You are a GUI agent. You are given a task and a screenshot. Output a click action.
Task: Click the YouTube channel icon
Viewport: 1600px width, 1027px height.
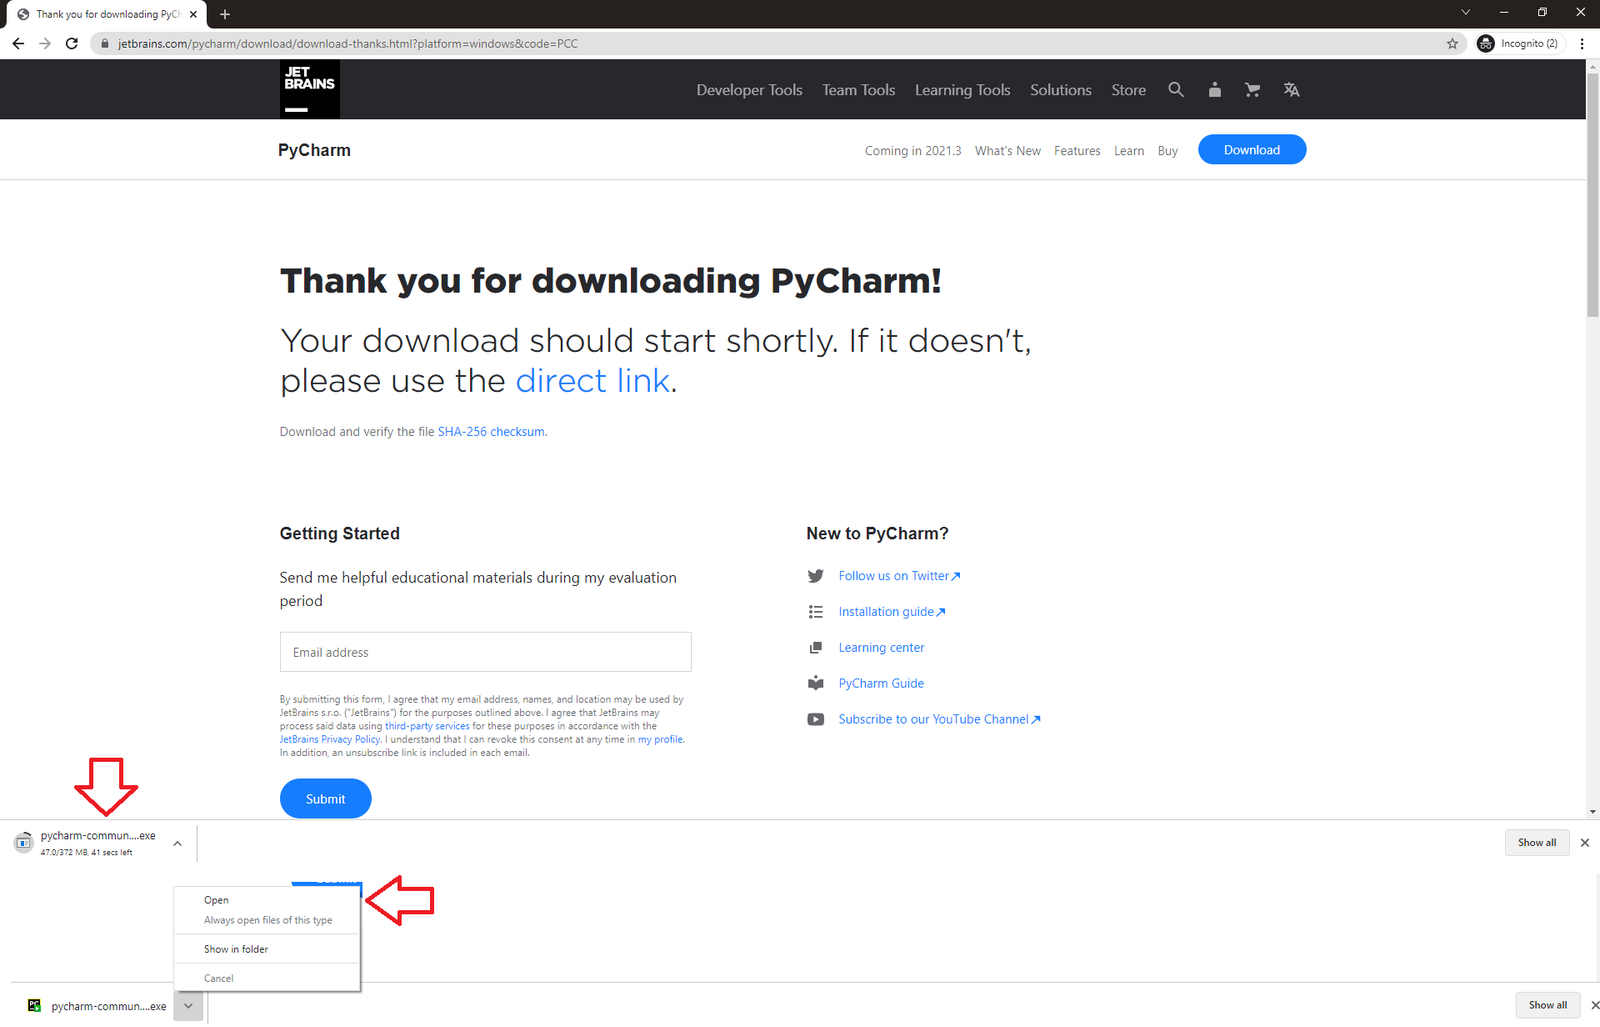click(x=816, y=719)
